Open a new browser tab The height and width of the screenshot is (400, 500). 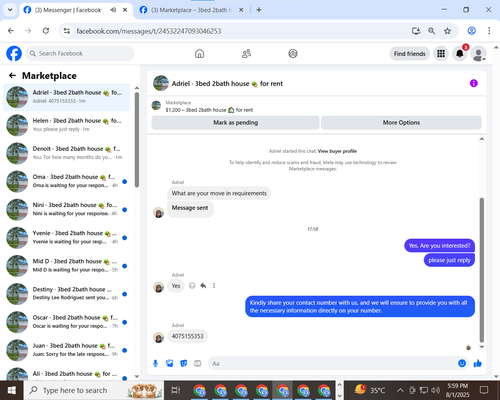(259, 10)
